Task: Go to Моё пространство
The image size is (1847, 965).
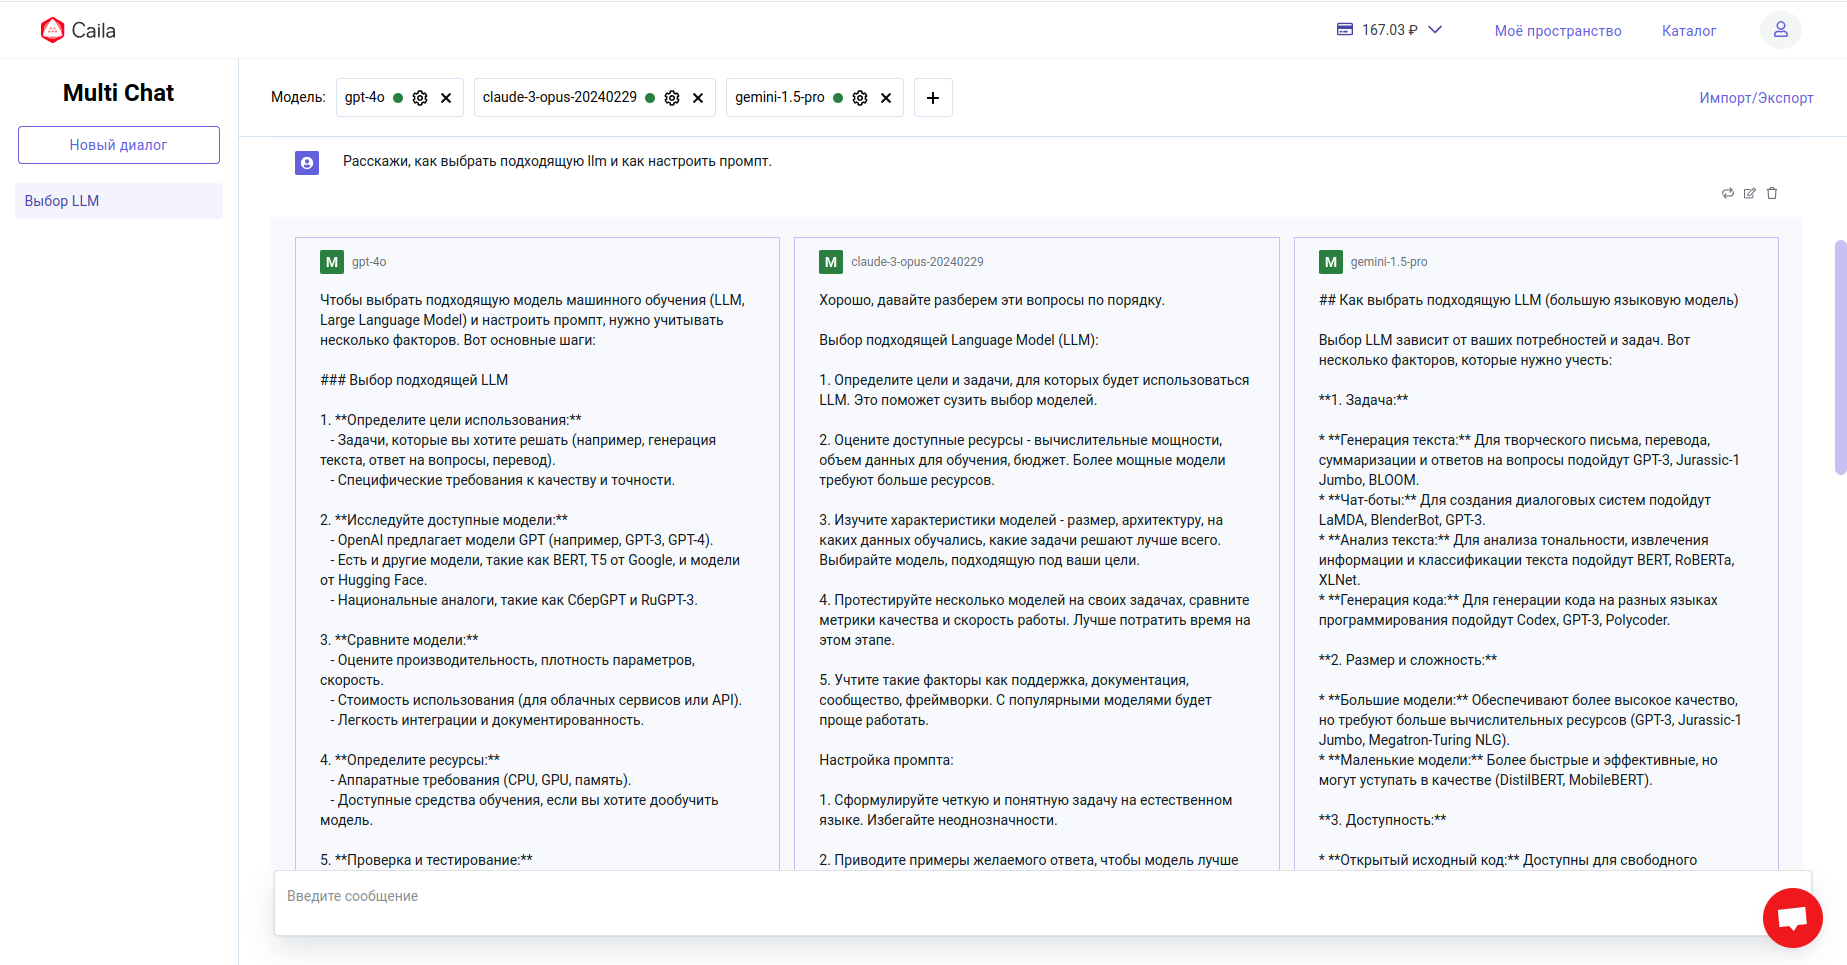Action: tap(1558, 31)
